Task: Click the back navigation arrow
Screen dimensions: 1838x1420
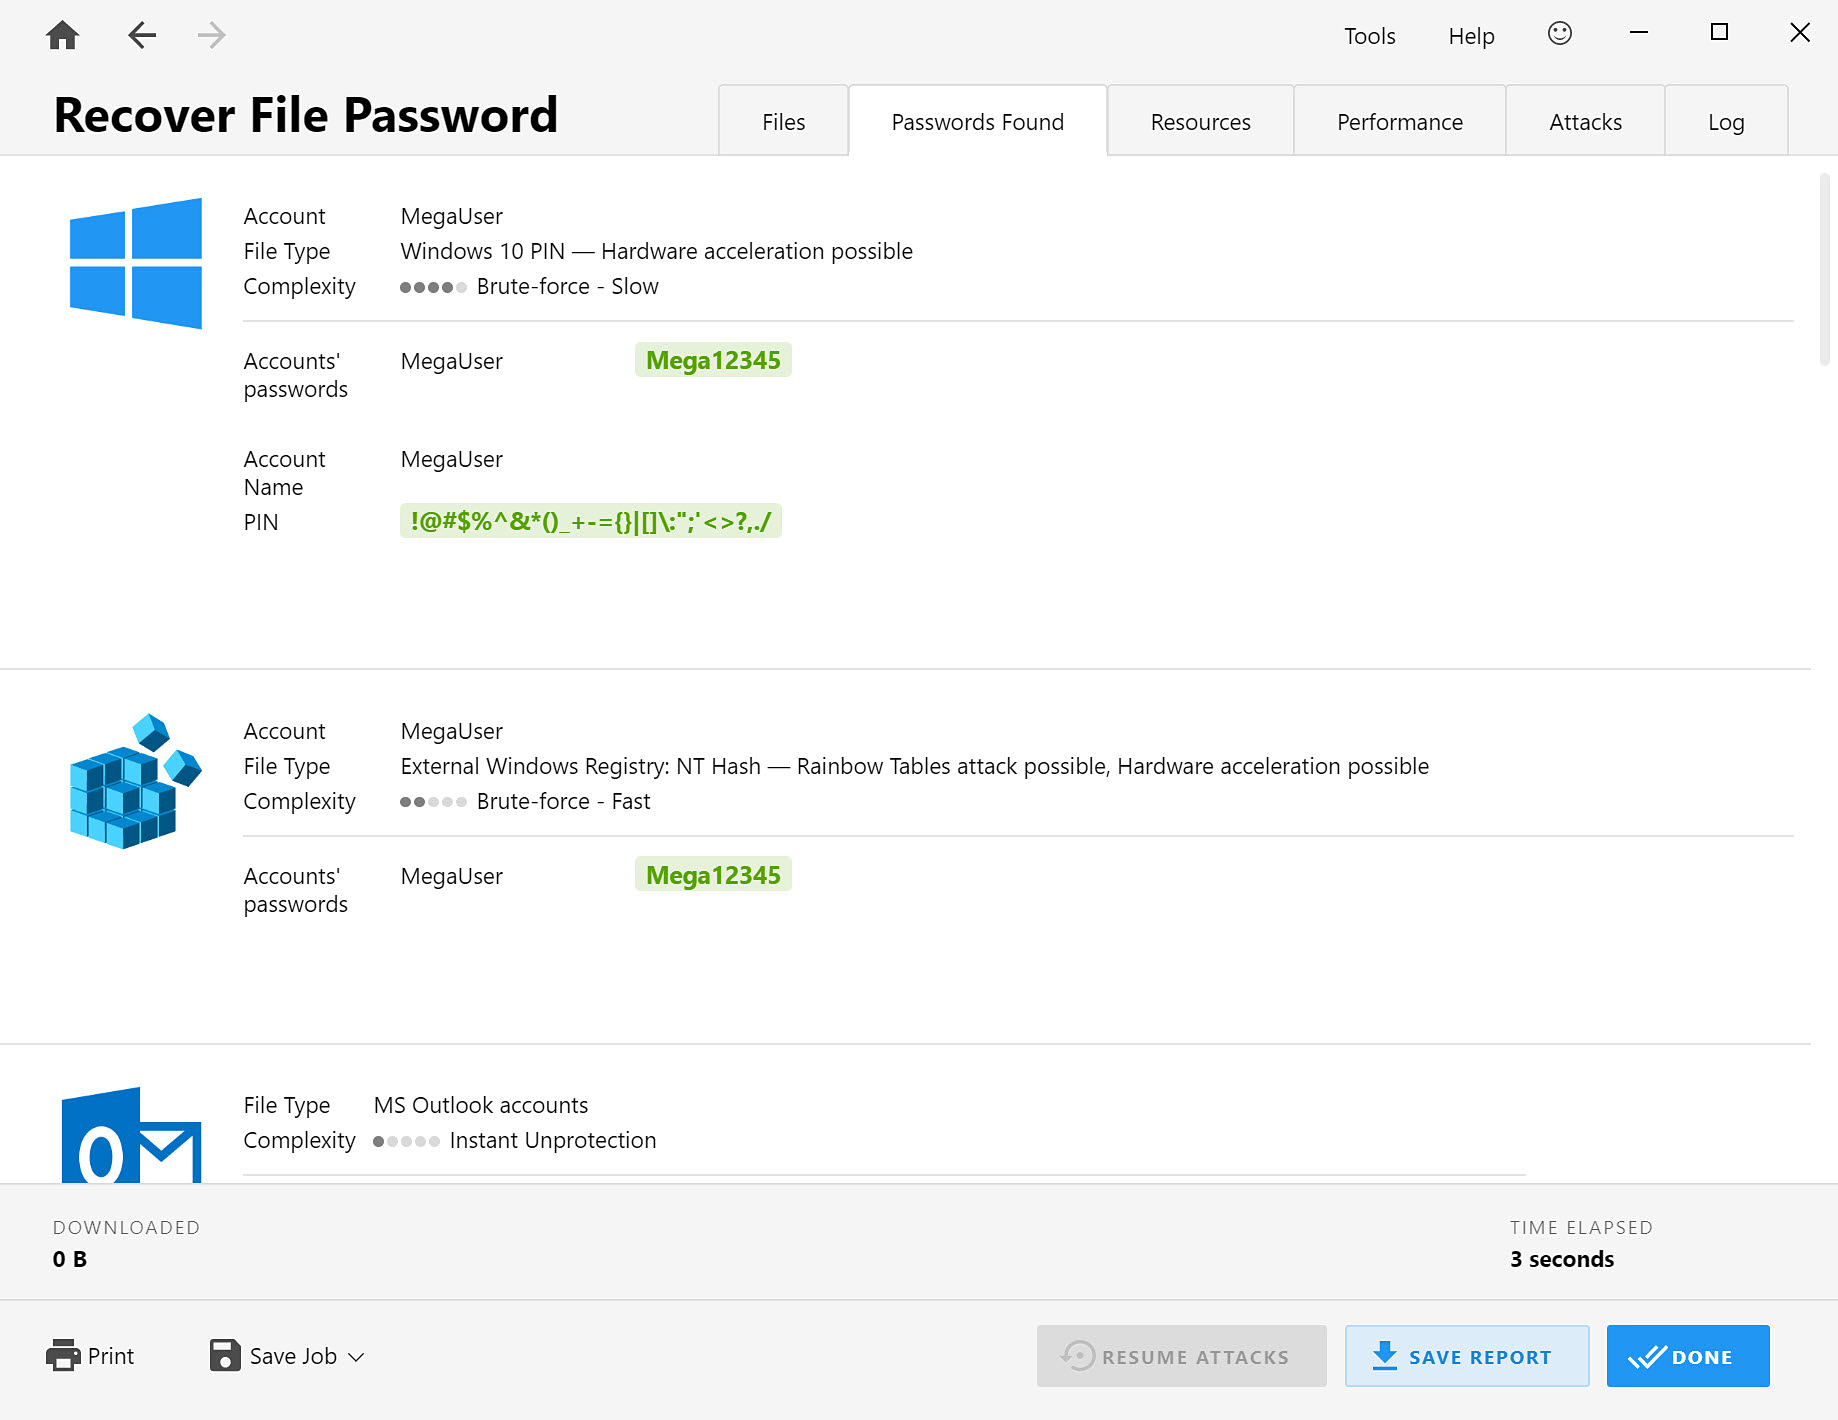Action: (x=142, y=34)
